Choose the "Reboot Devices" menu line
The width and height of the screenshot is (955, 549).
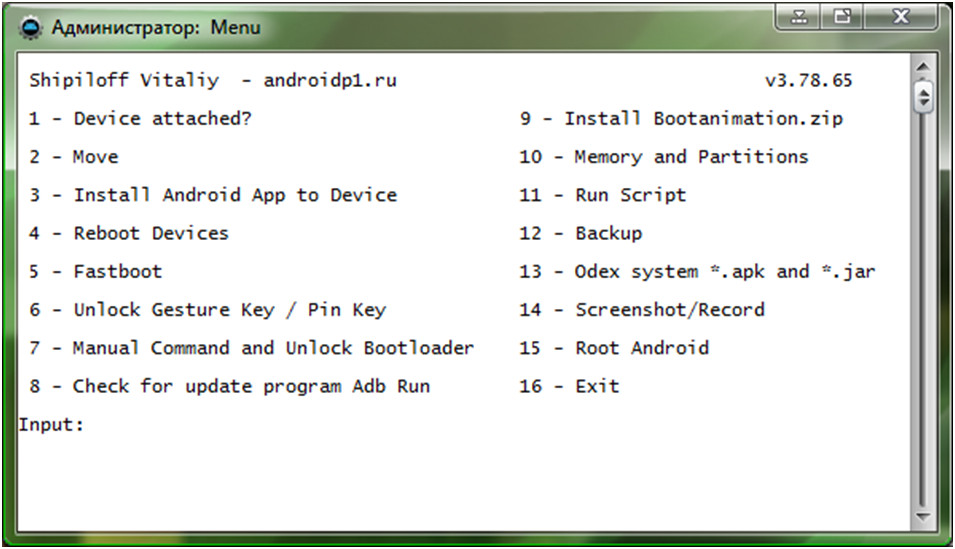coord(129,233)
